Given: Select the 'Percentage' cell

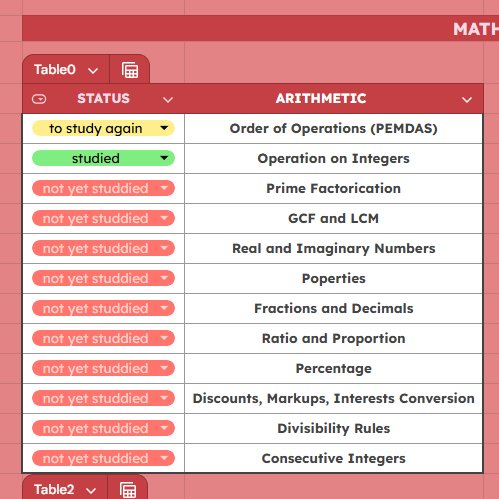Looking at the screenshot, I should tap(334, 369).
